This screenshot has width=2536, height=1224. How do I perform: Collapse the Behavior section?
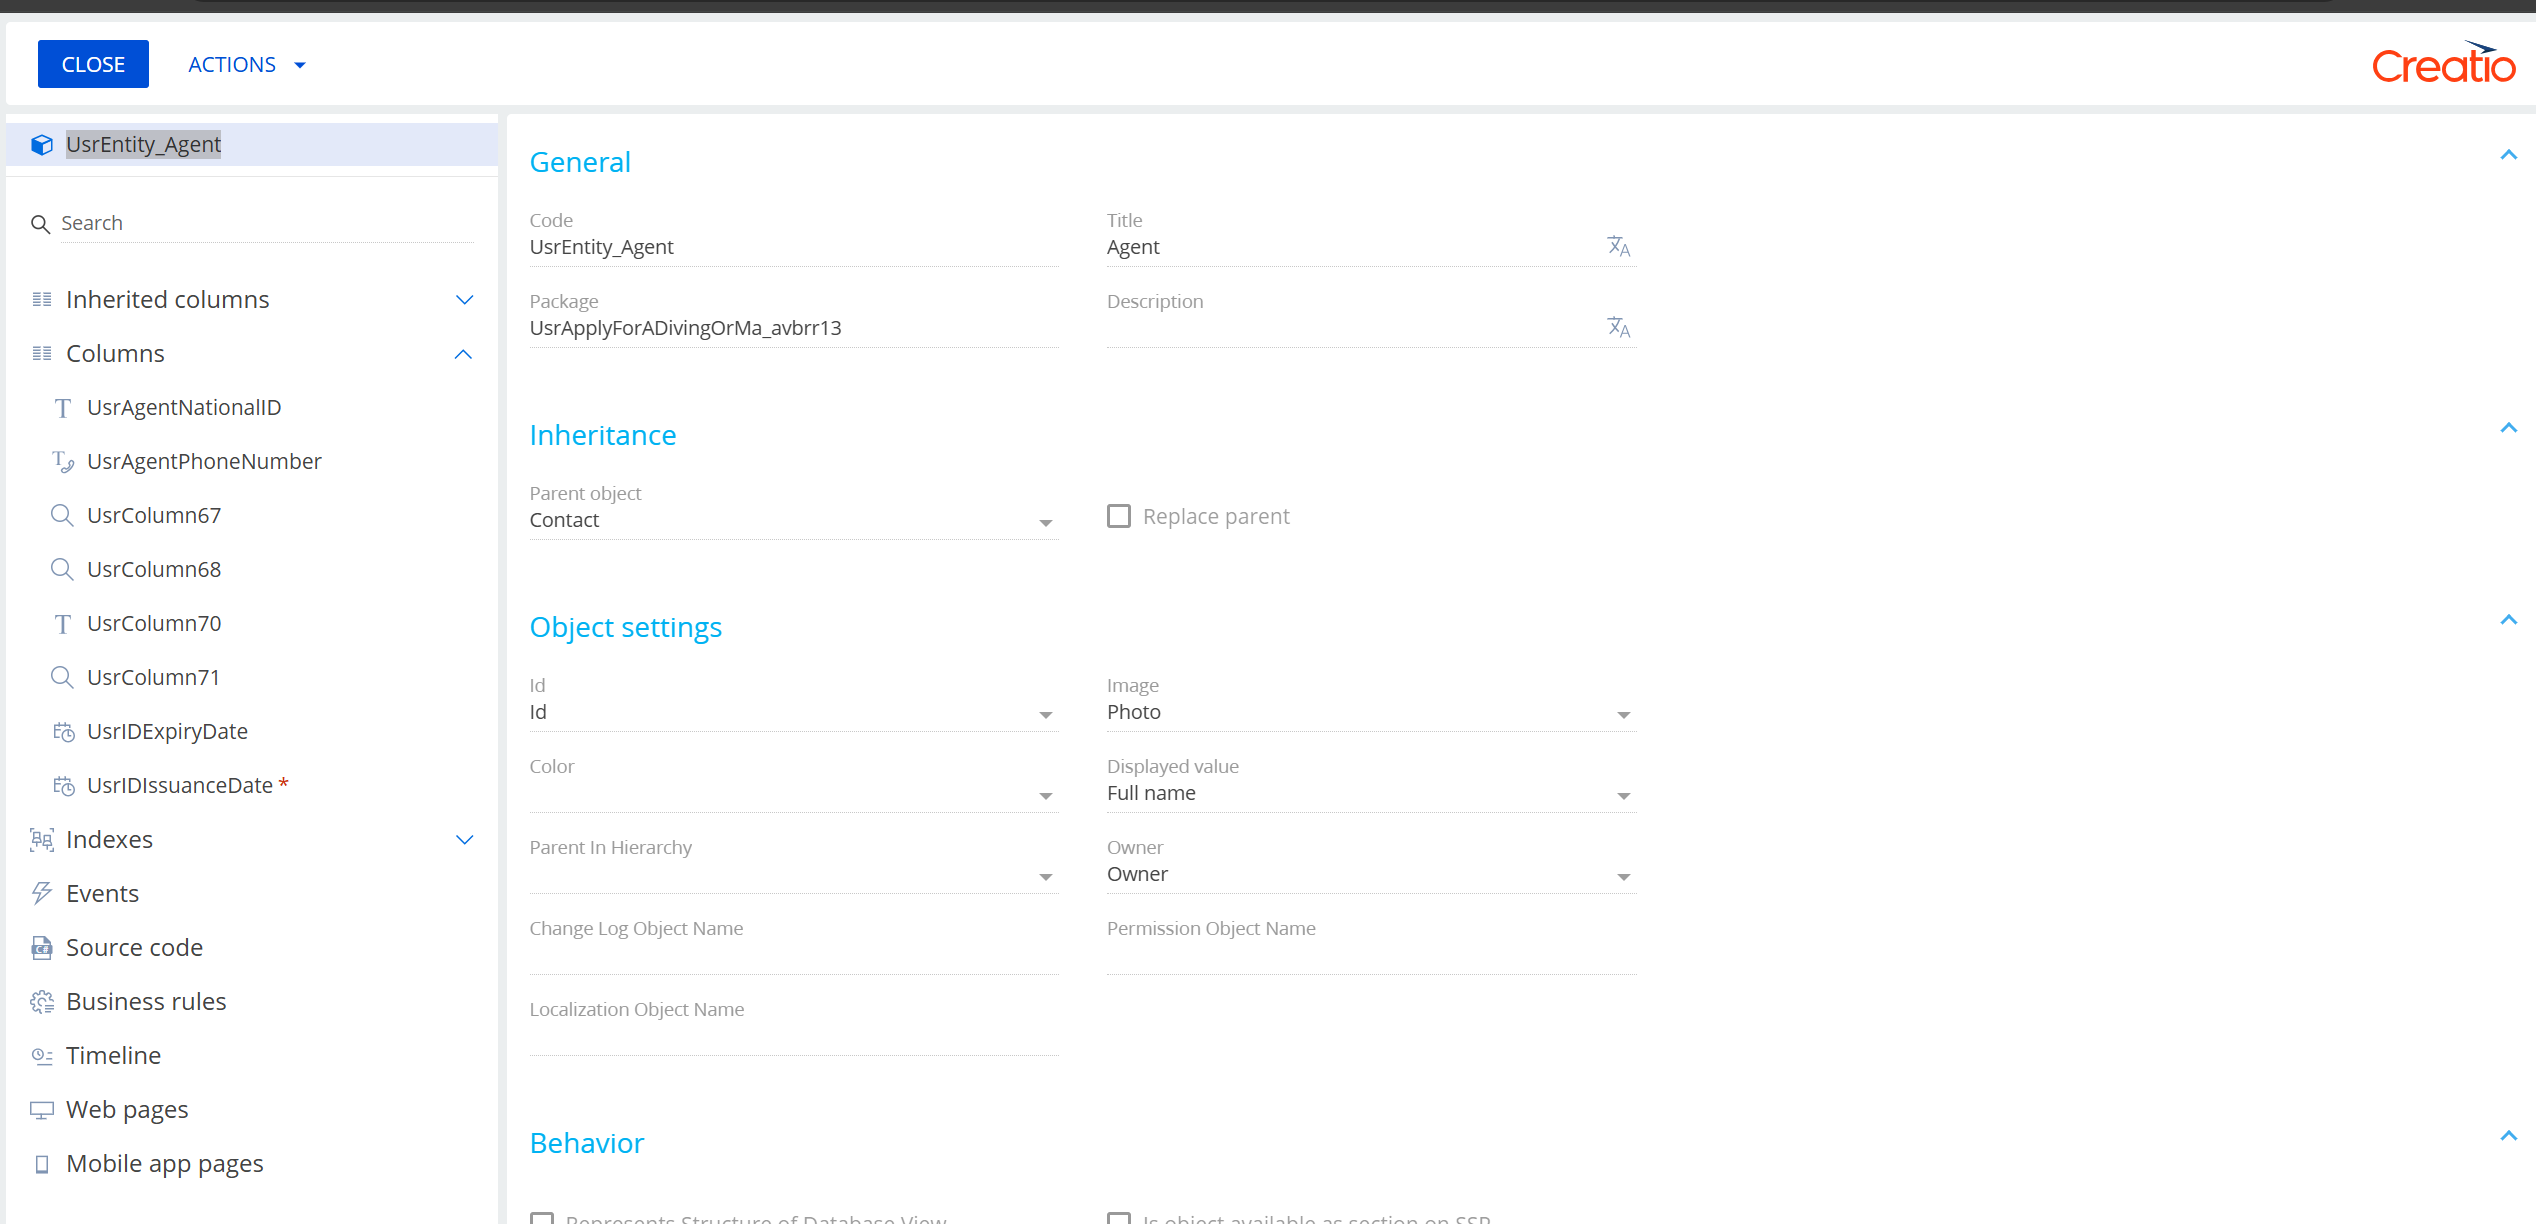coord(2508,1136)
